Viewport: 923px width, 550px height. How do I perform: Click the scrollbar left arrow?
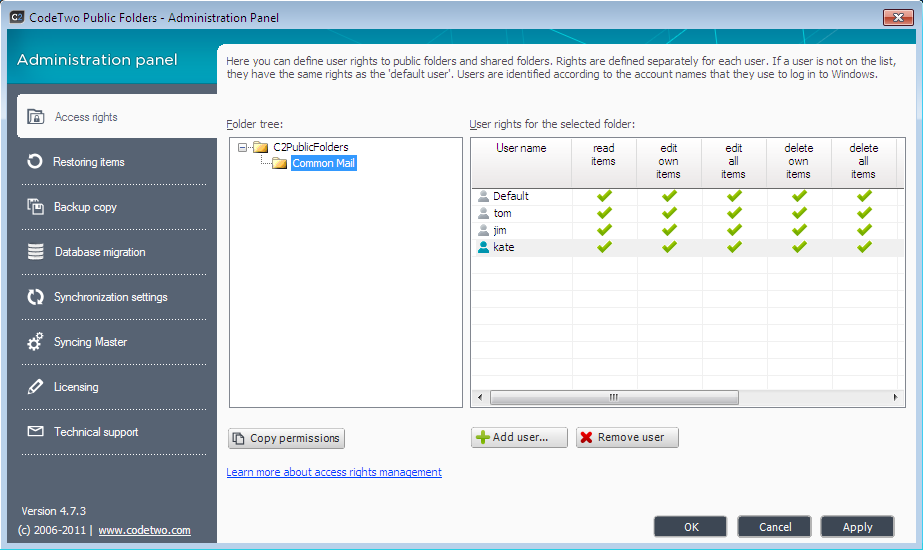[x=480, y=397]
